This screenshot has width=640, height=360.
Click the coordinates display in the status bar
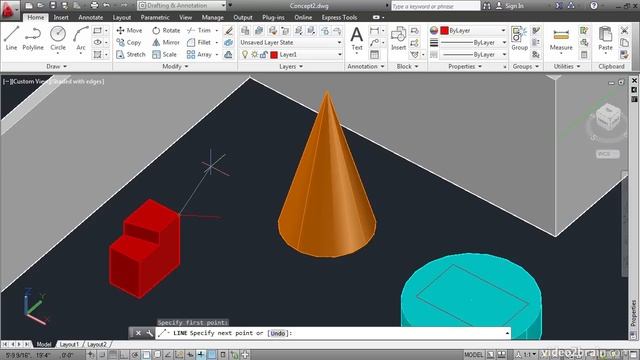point(39,355)
